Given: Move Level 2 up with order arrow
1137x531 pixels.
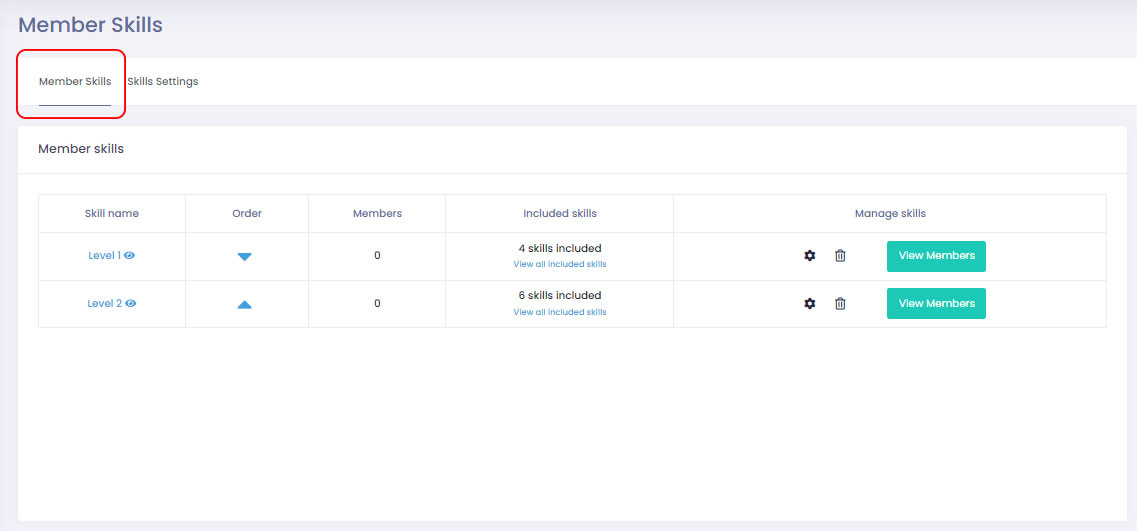Looking at the screenshot, I should [245, 304].
